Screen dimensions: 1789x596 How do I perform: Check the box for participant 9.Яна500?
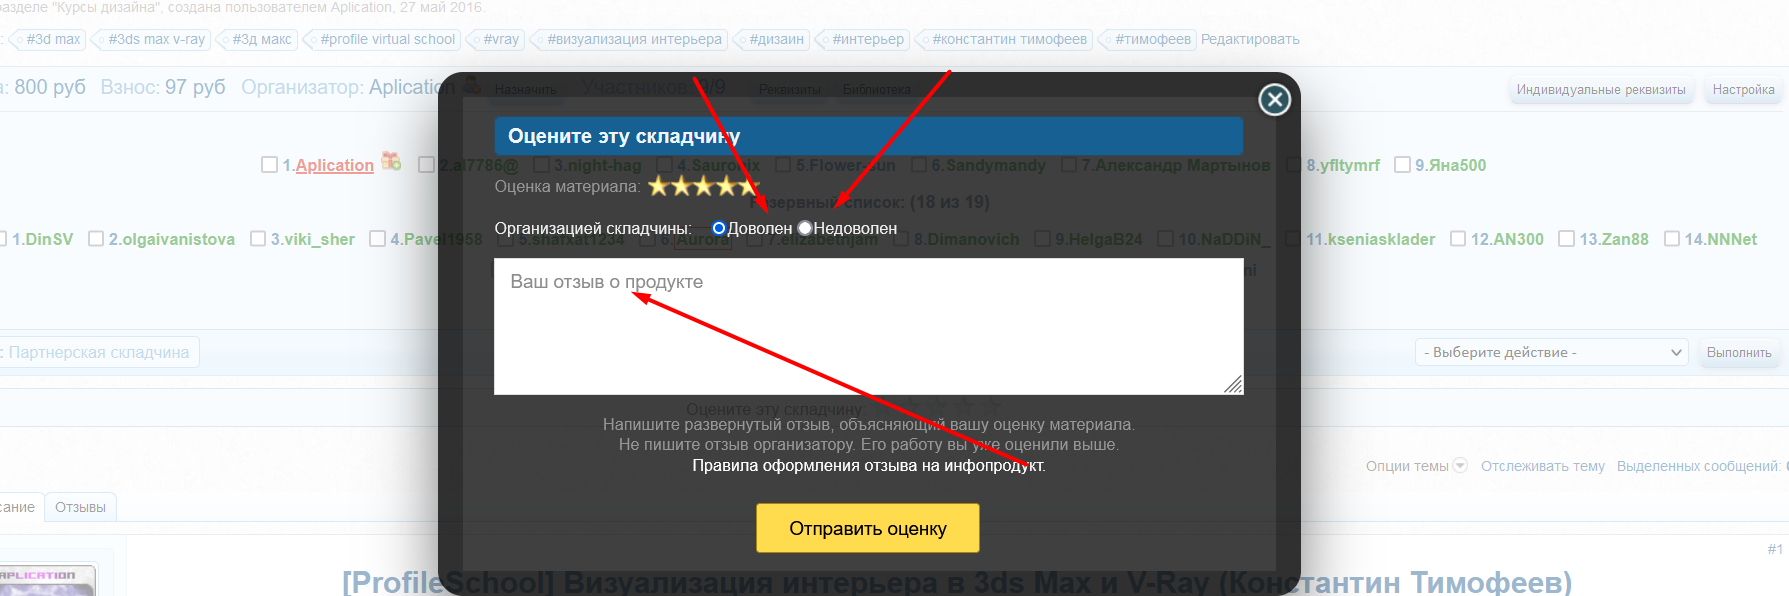1402,165
